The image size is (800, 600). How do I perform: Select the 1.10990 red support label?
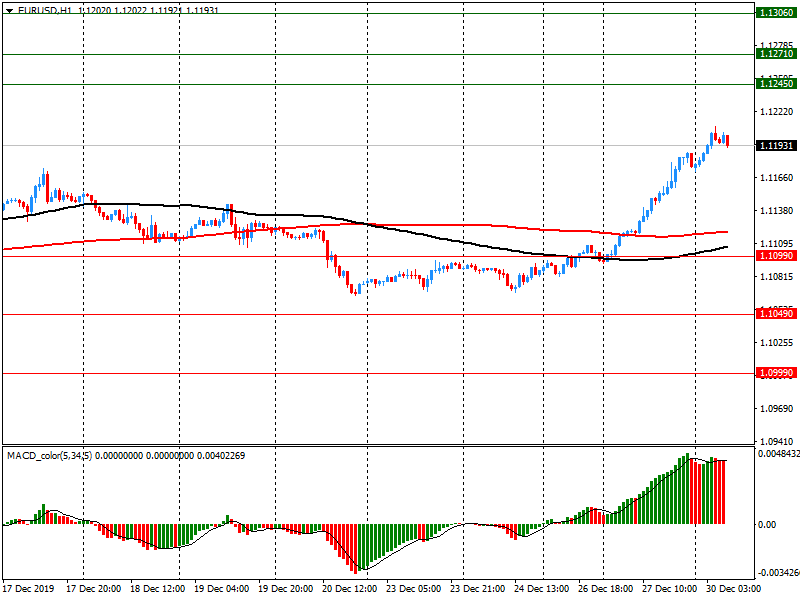(x=777, y=256)
